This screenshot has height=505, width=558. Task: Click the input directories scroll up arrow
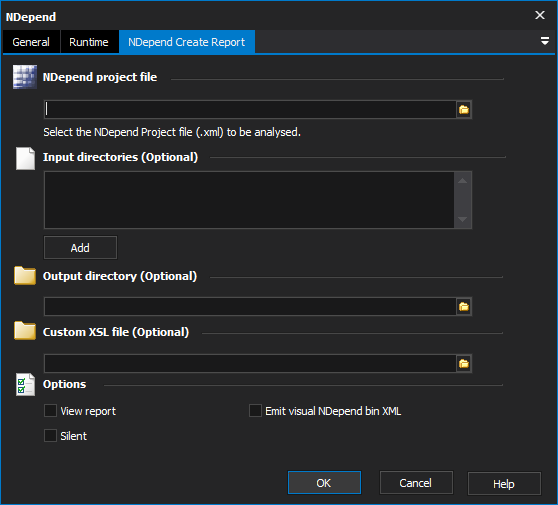[463, 181]
